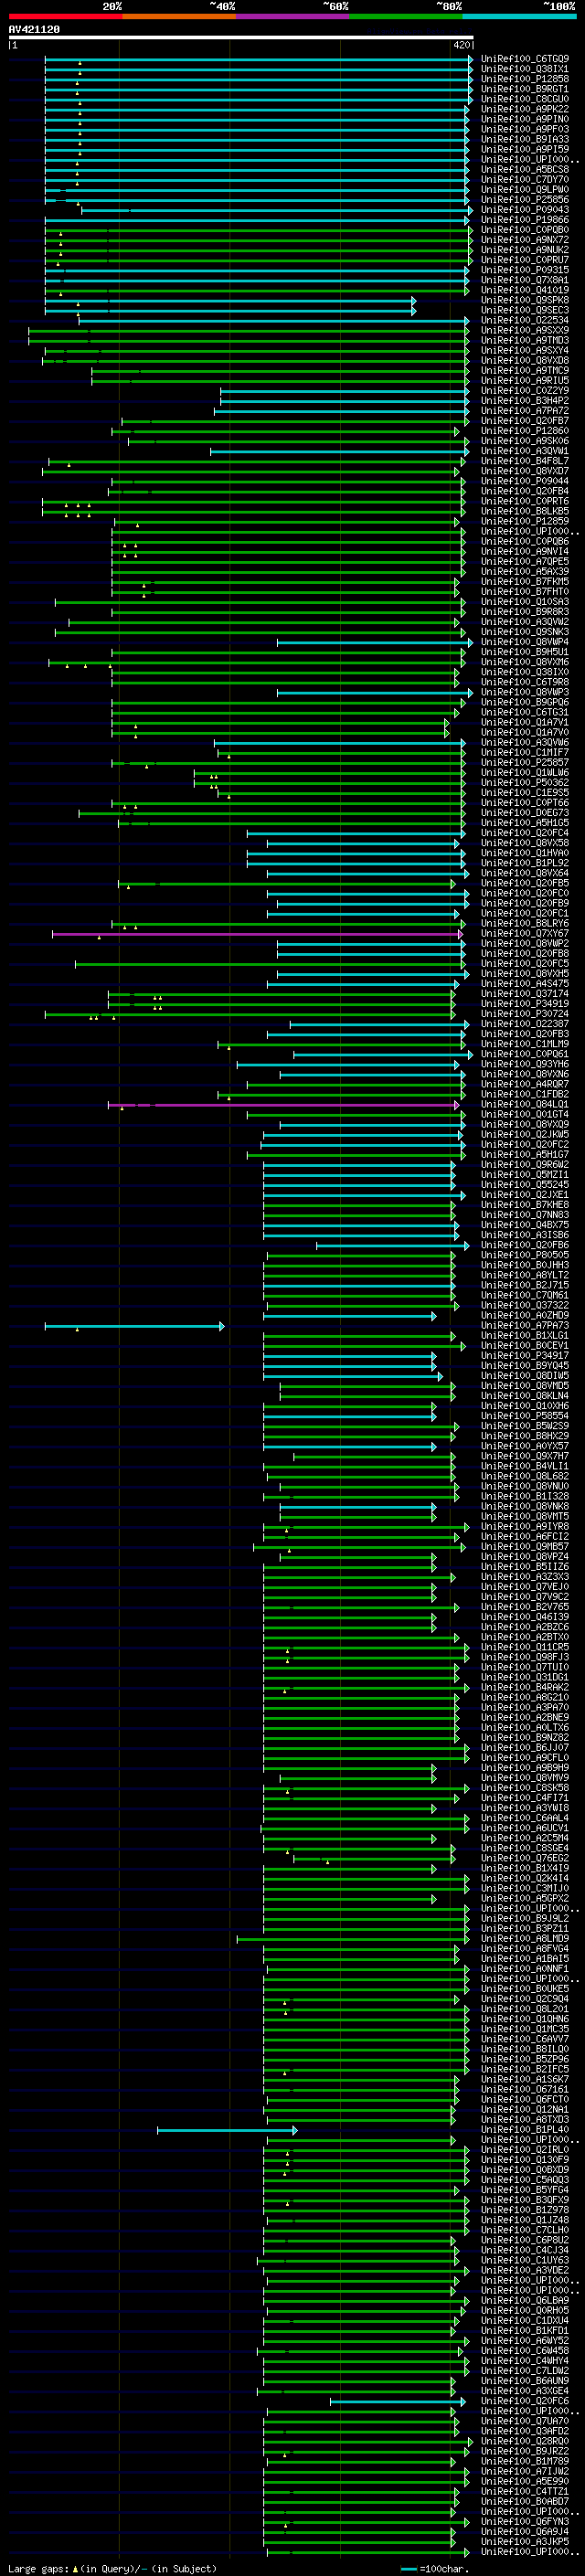Viewport: 585px width, 2576px height.
Task: Select the query label AV421120
Action: pos(34,29)
